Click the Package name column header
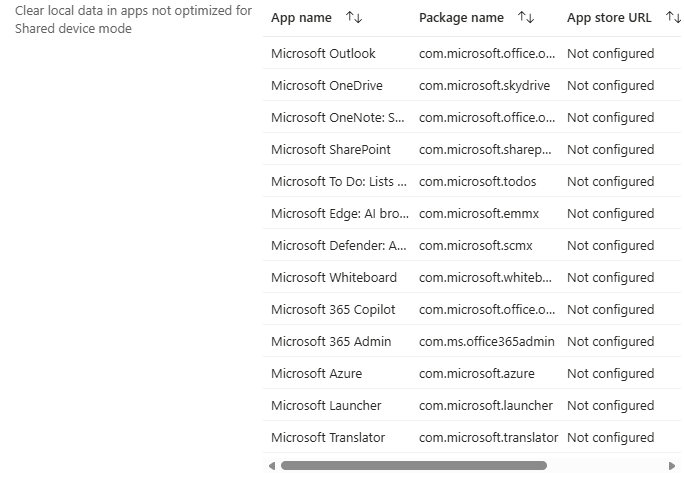Image resolution: width=684 pixels, height=480 pixels. point(461,18)
